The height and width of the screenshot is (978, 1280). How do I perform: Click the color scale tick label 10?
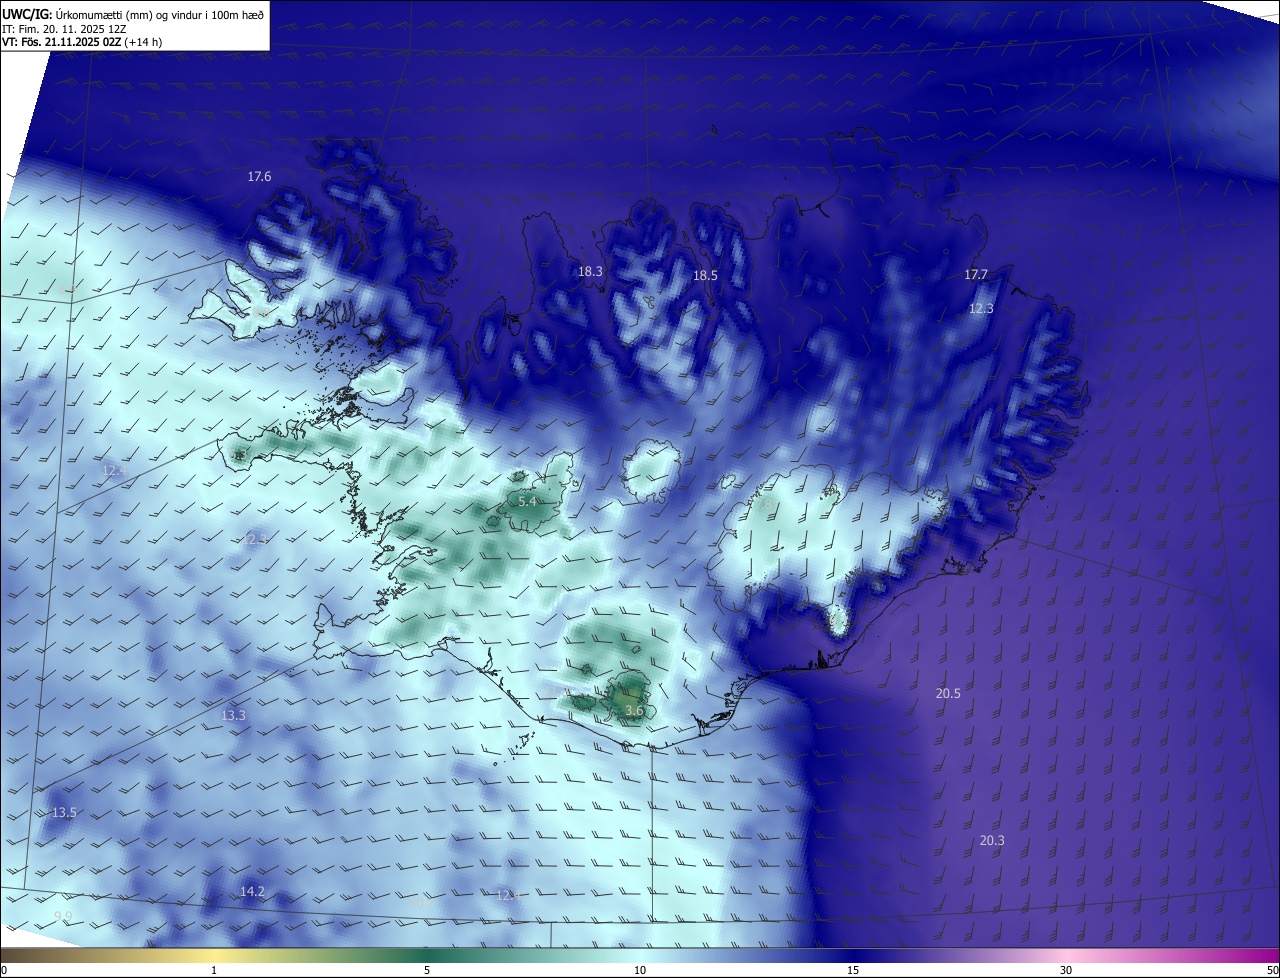pos(640,970)
